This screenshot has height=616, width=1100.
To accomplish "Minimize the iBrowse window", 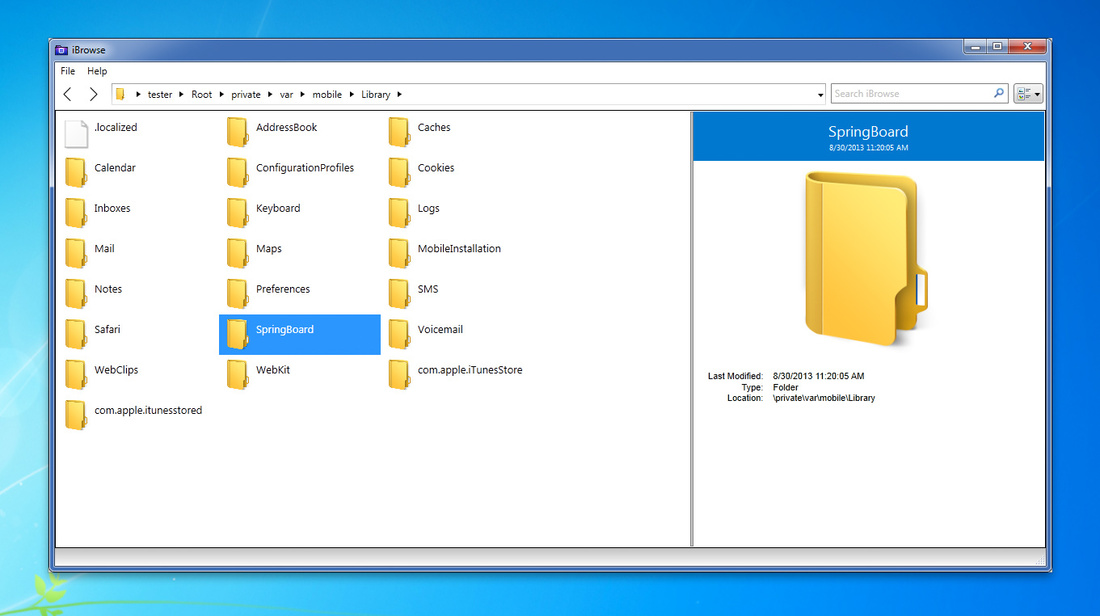I will pyautogui.click(x=974, y=46).
